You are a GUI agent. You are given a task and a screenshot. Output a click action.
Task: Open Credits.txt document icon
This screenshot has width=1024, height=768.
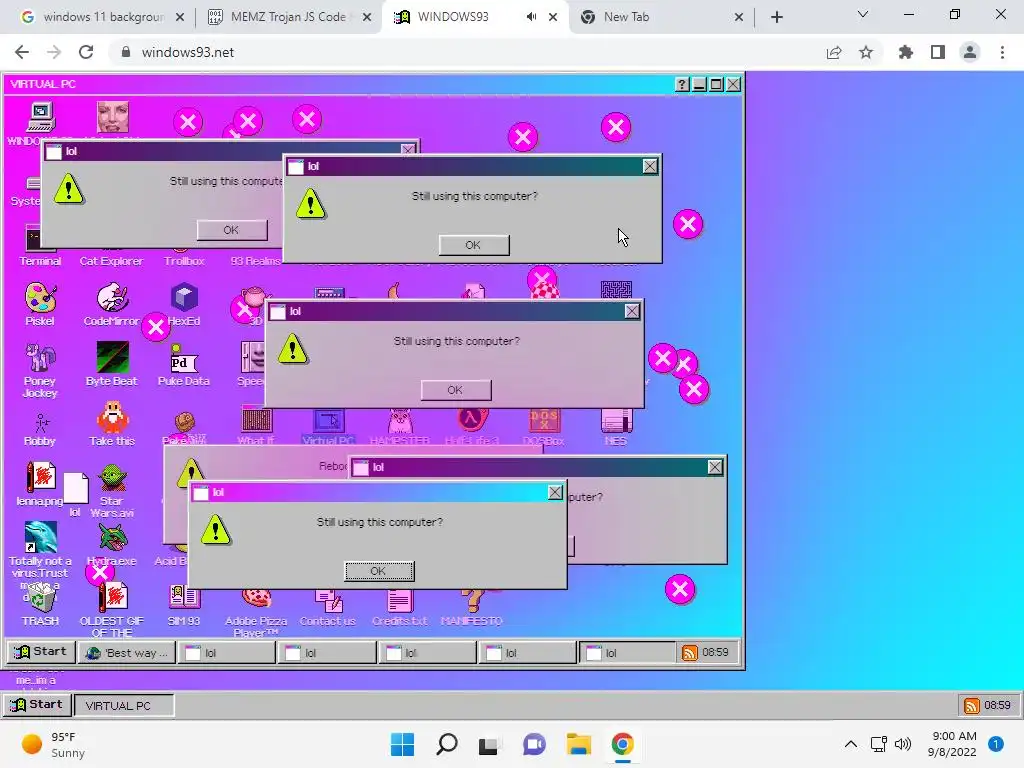[399, 607]
